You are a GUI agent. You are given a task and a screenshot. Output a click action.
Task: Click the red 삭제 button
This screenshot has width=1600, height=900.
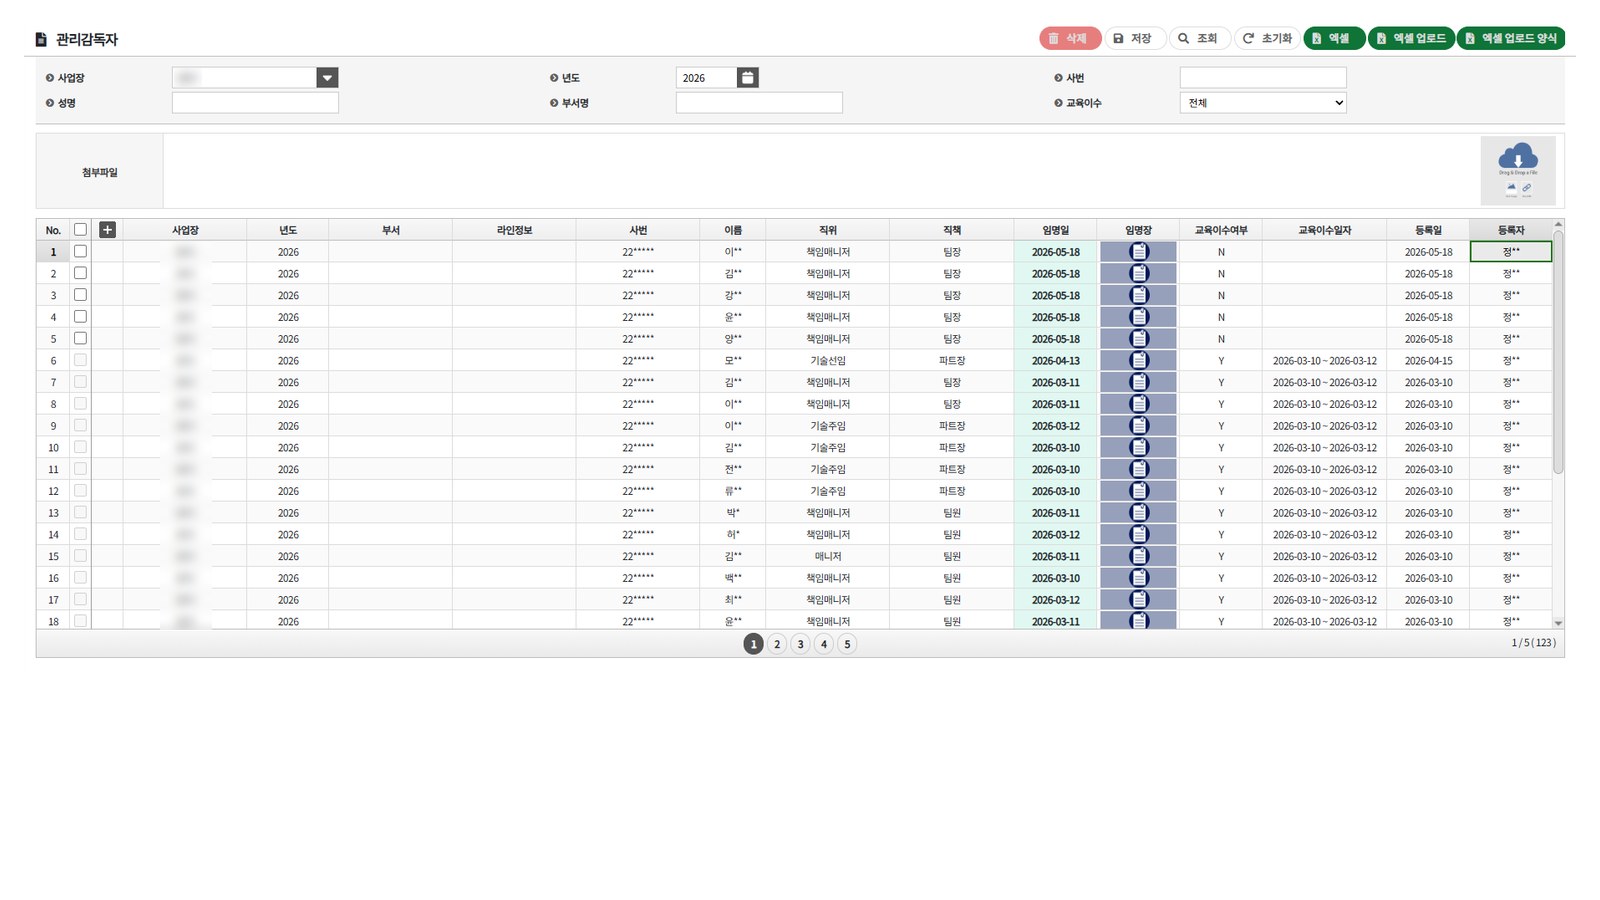[1070, 38]
